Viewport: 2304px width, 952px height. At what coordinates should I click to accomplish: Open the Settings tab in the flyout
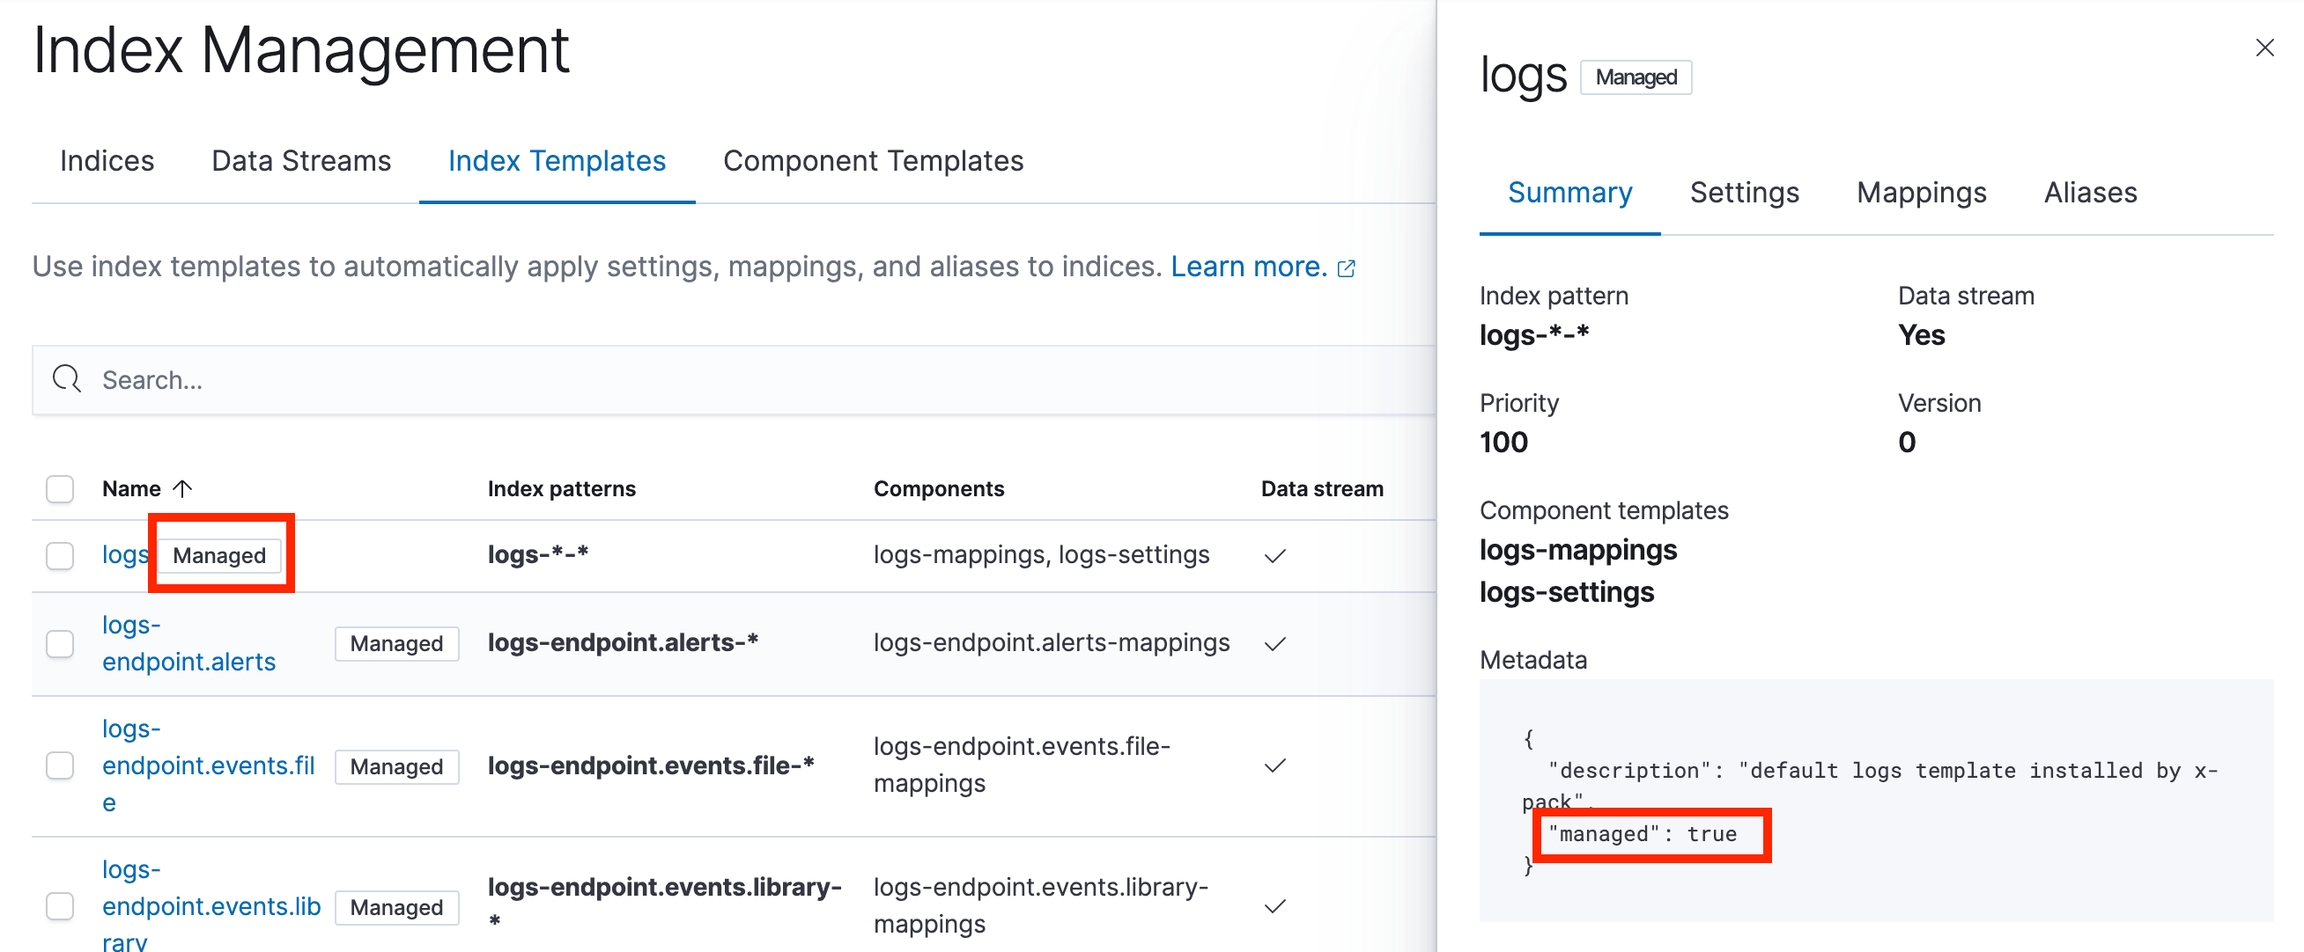[x=1744, y=192]
